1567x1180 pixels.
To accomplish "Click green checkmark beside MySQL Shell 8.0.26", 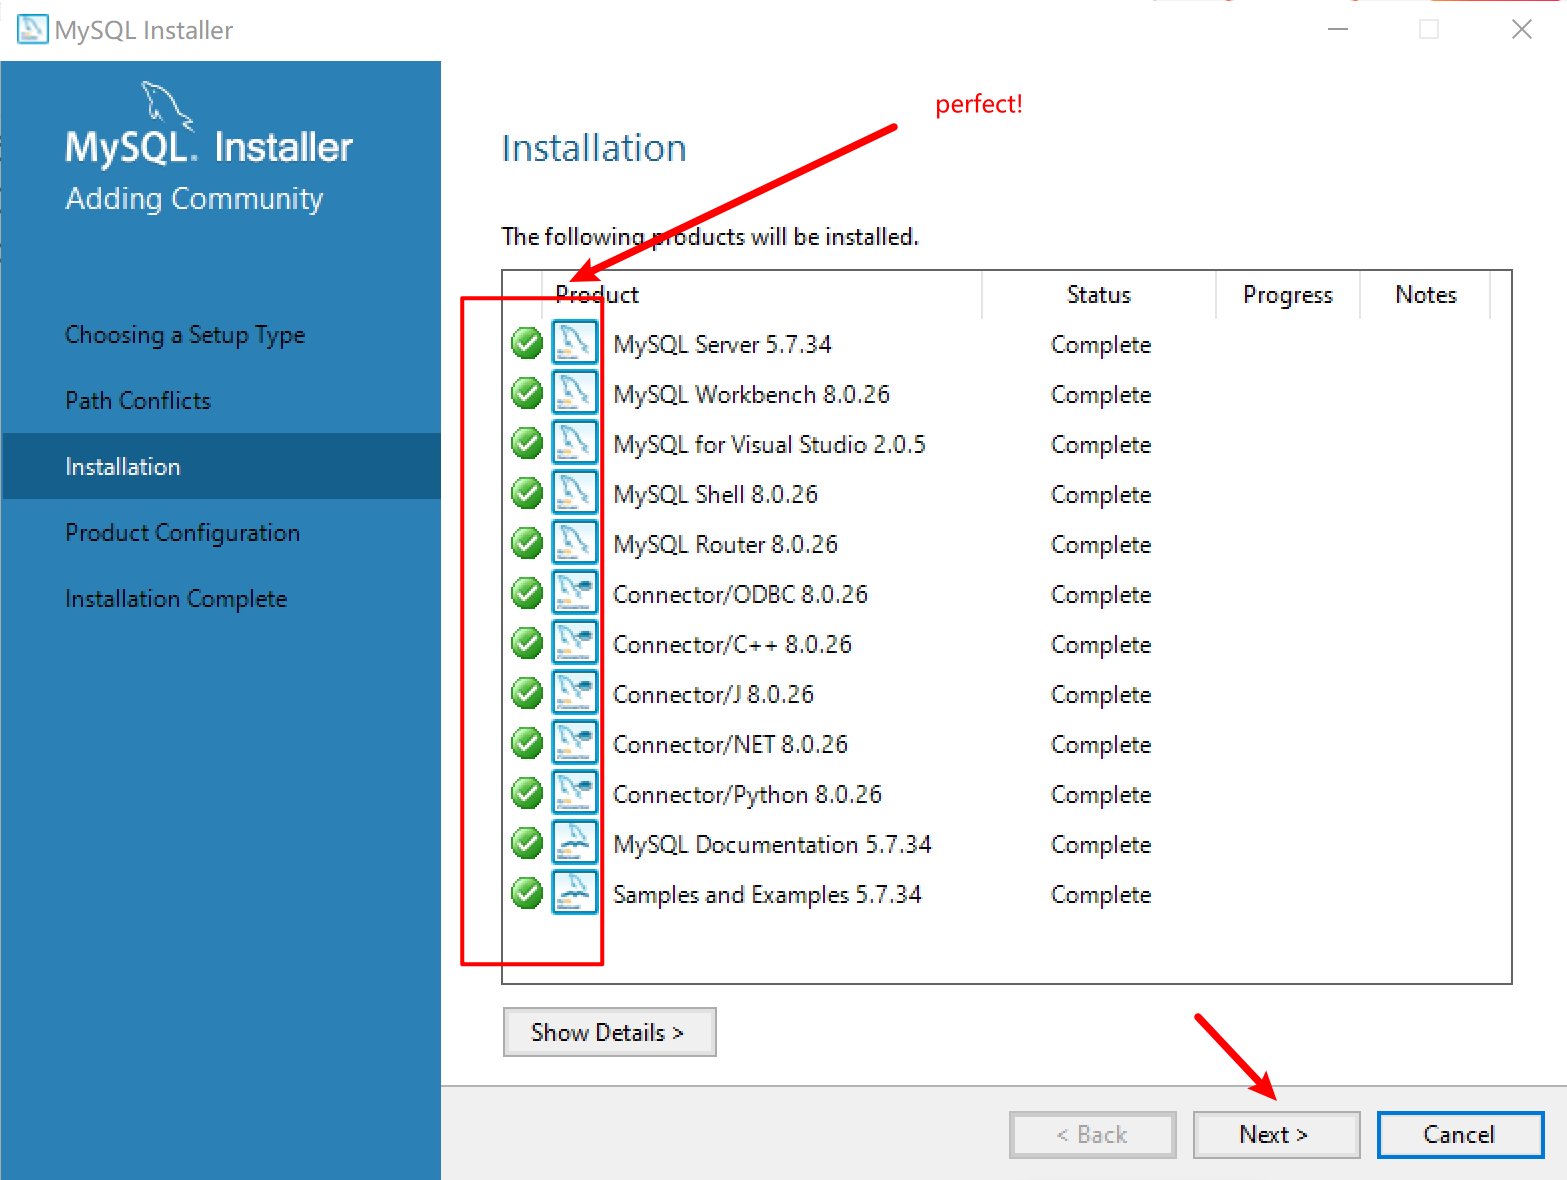I will pyautogui.click(x=527, y=493).
